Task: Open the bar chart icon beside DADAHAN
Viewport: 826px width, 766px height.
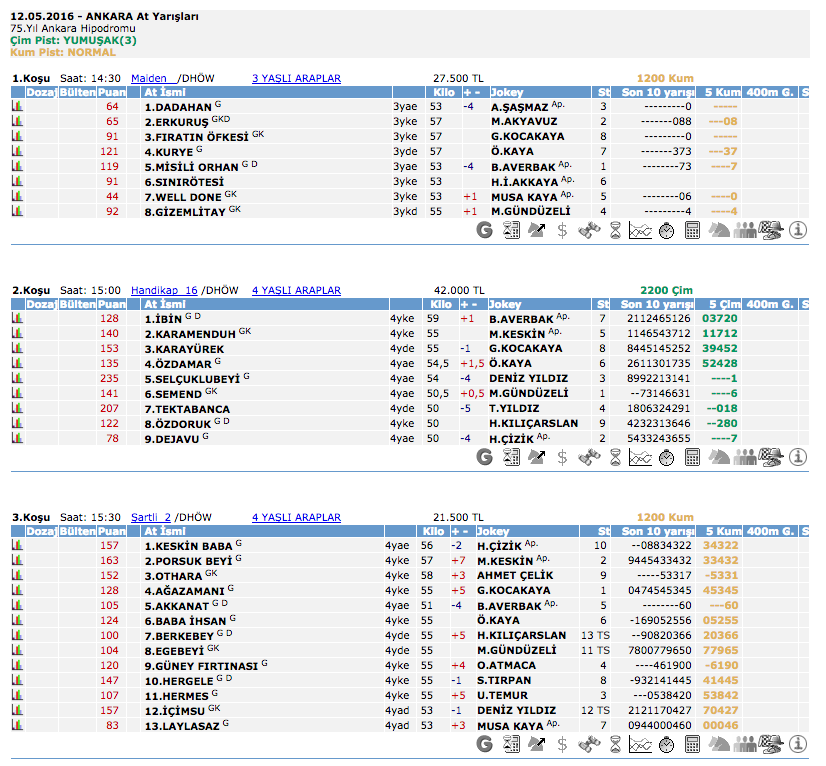Action: pyautogui.click(x=17, y=106)
